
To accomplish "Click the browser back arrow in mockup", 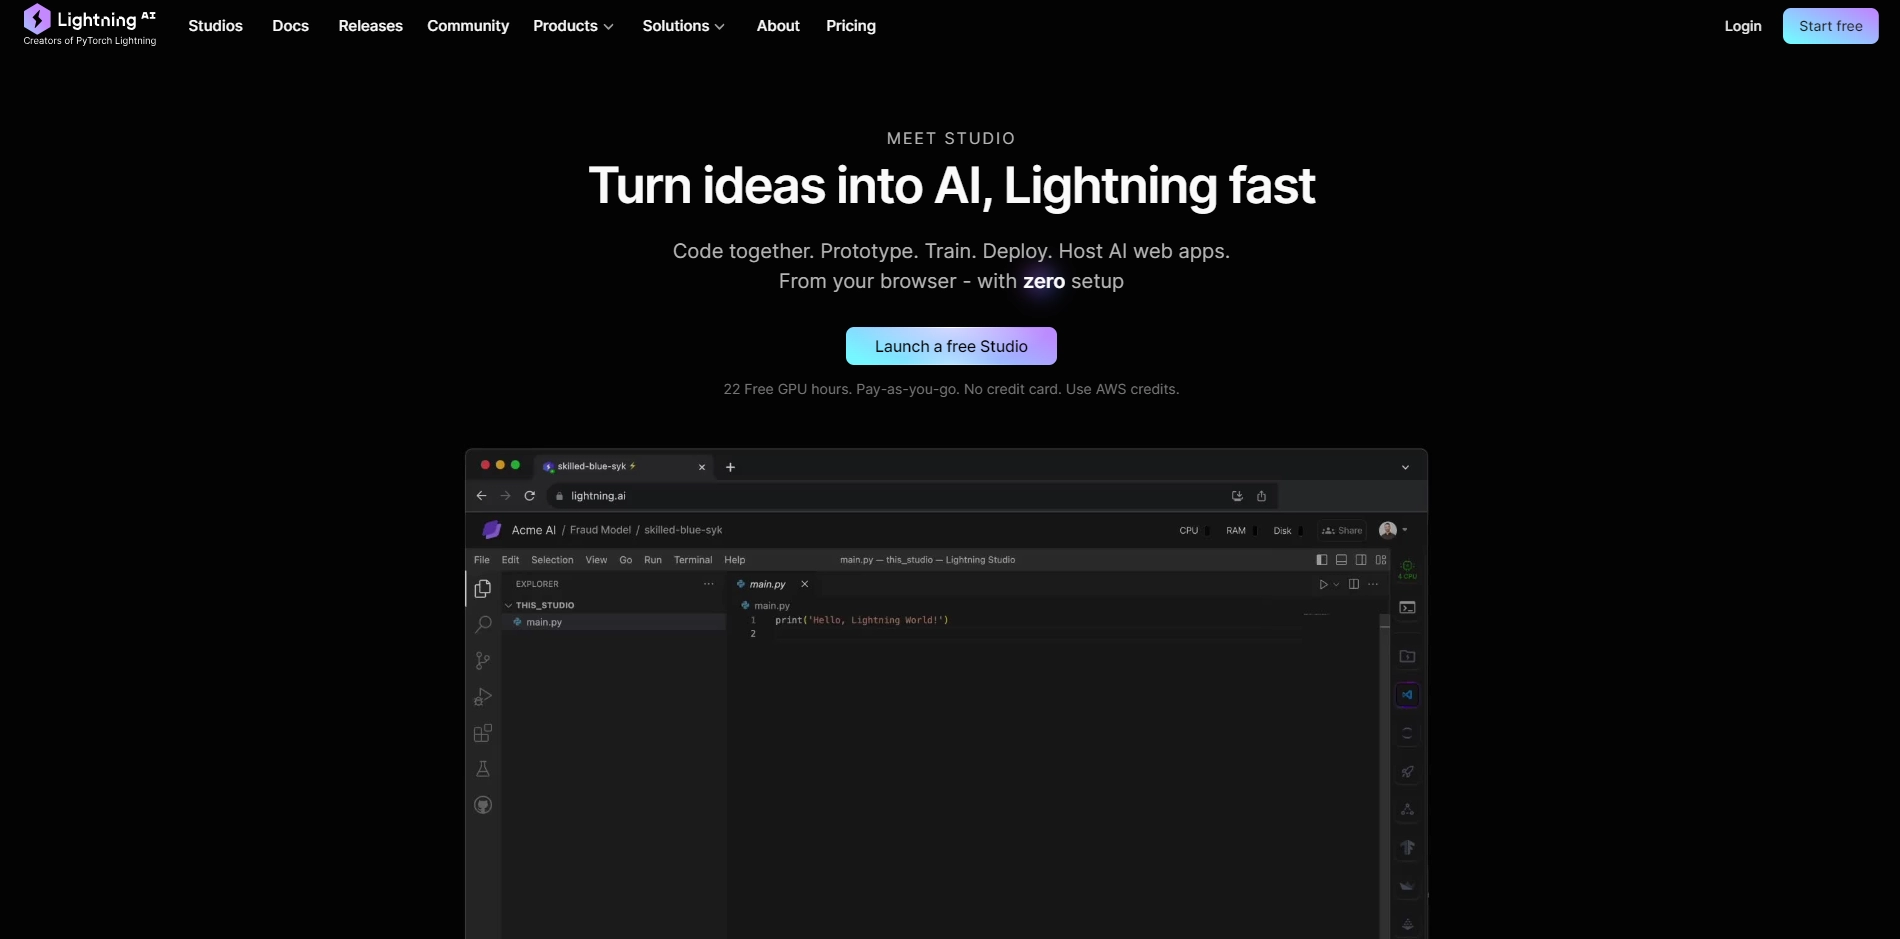I will coord(481,496).
